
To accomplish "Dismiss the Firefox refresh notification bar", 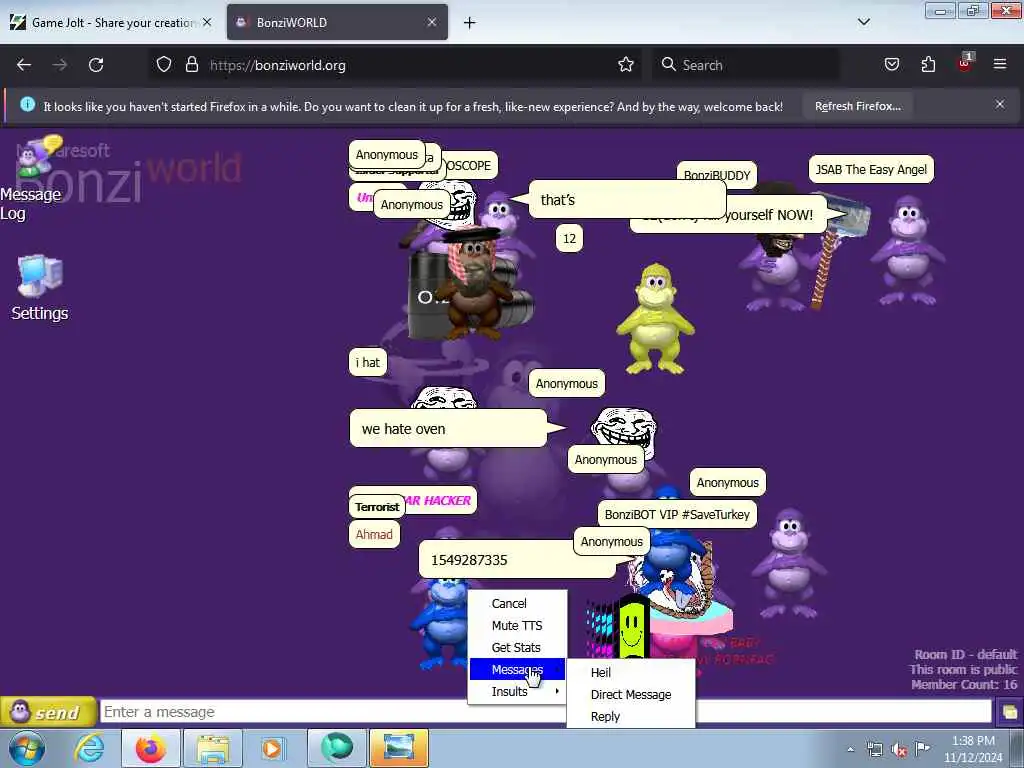I will coord(1000,104).
